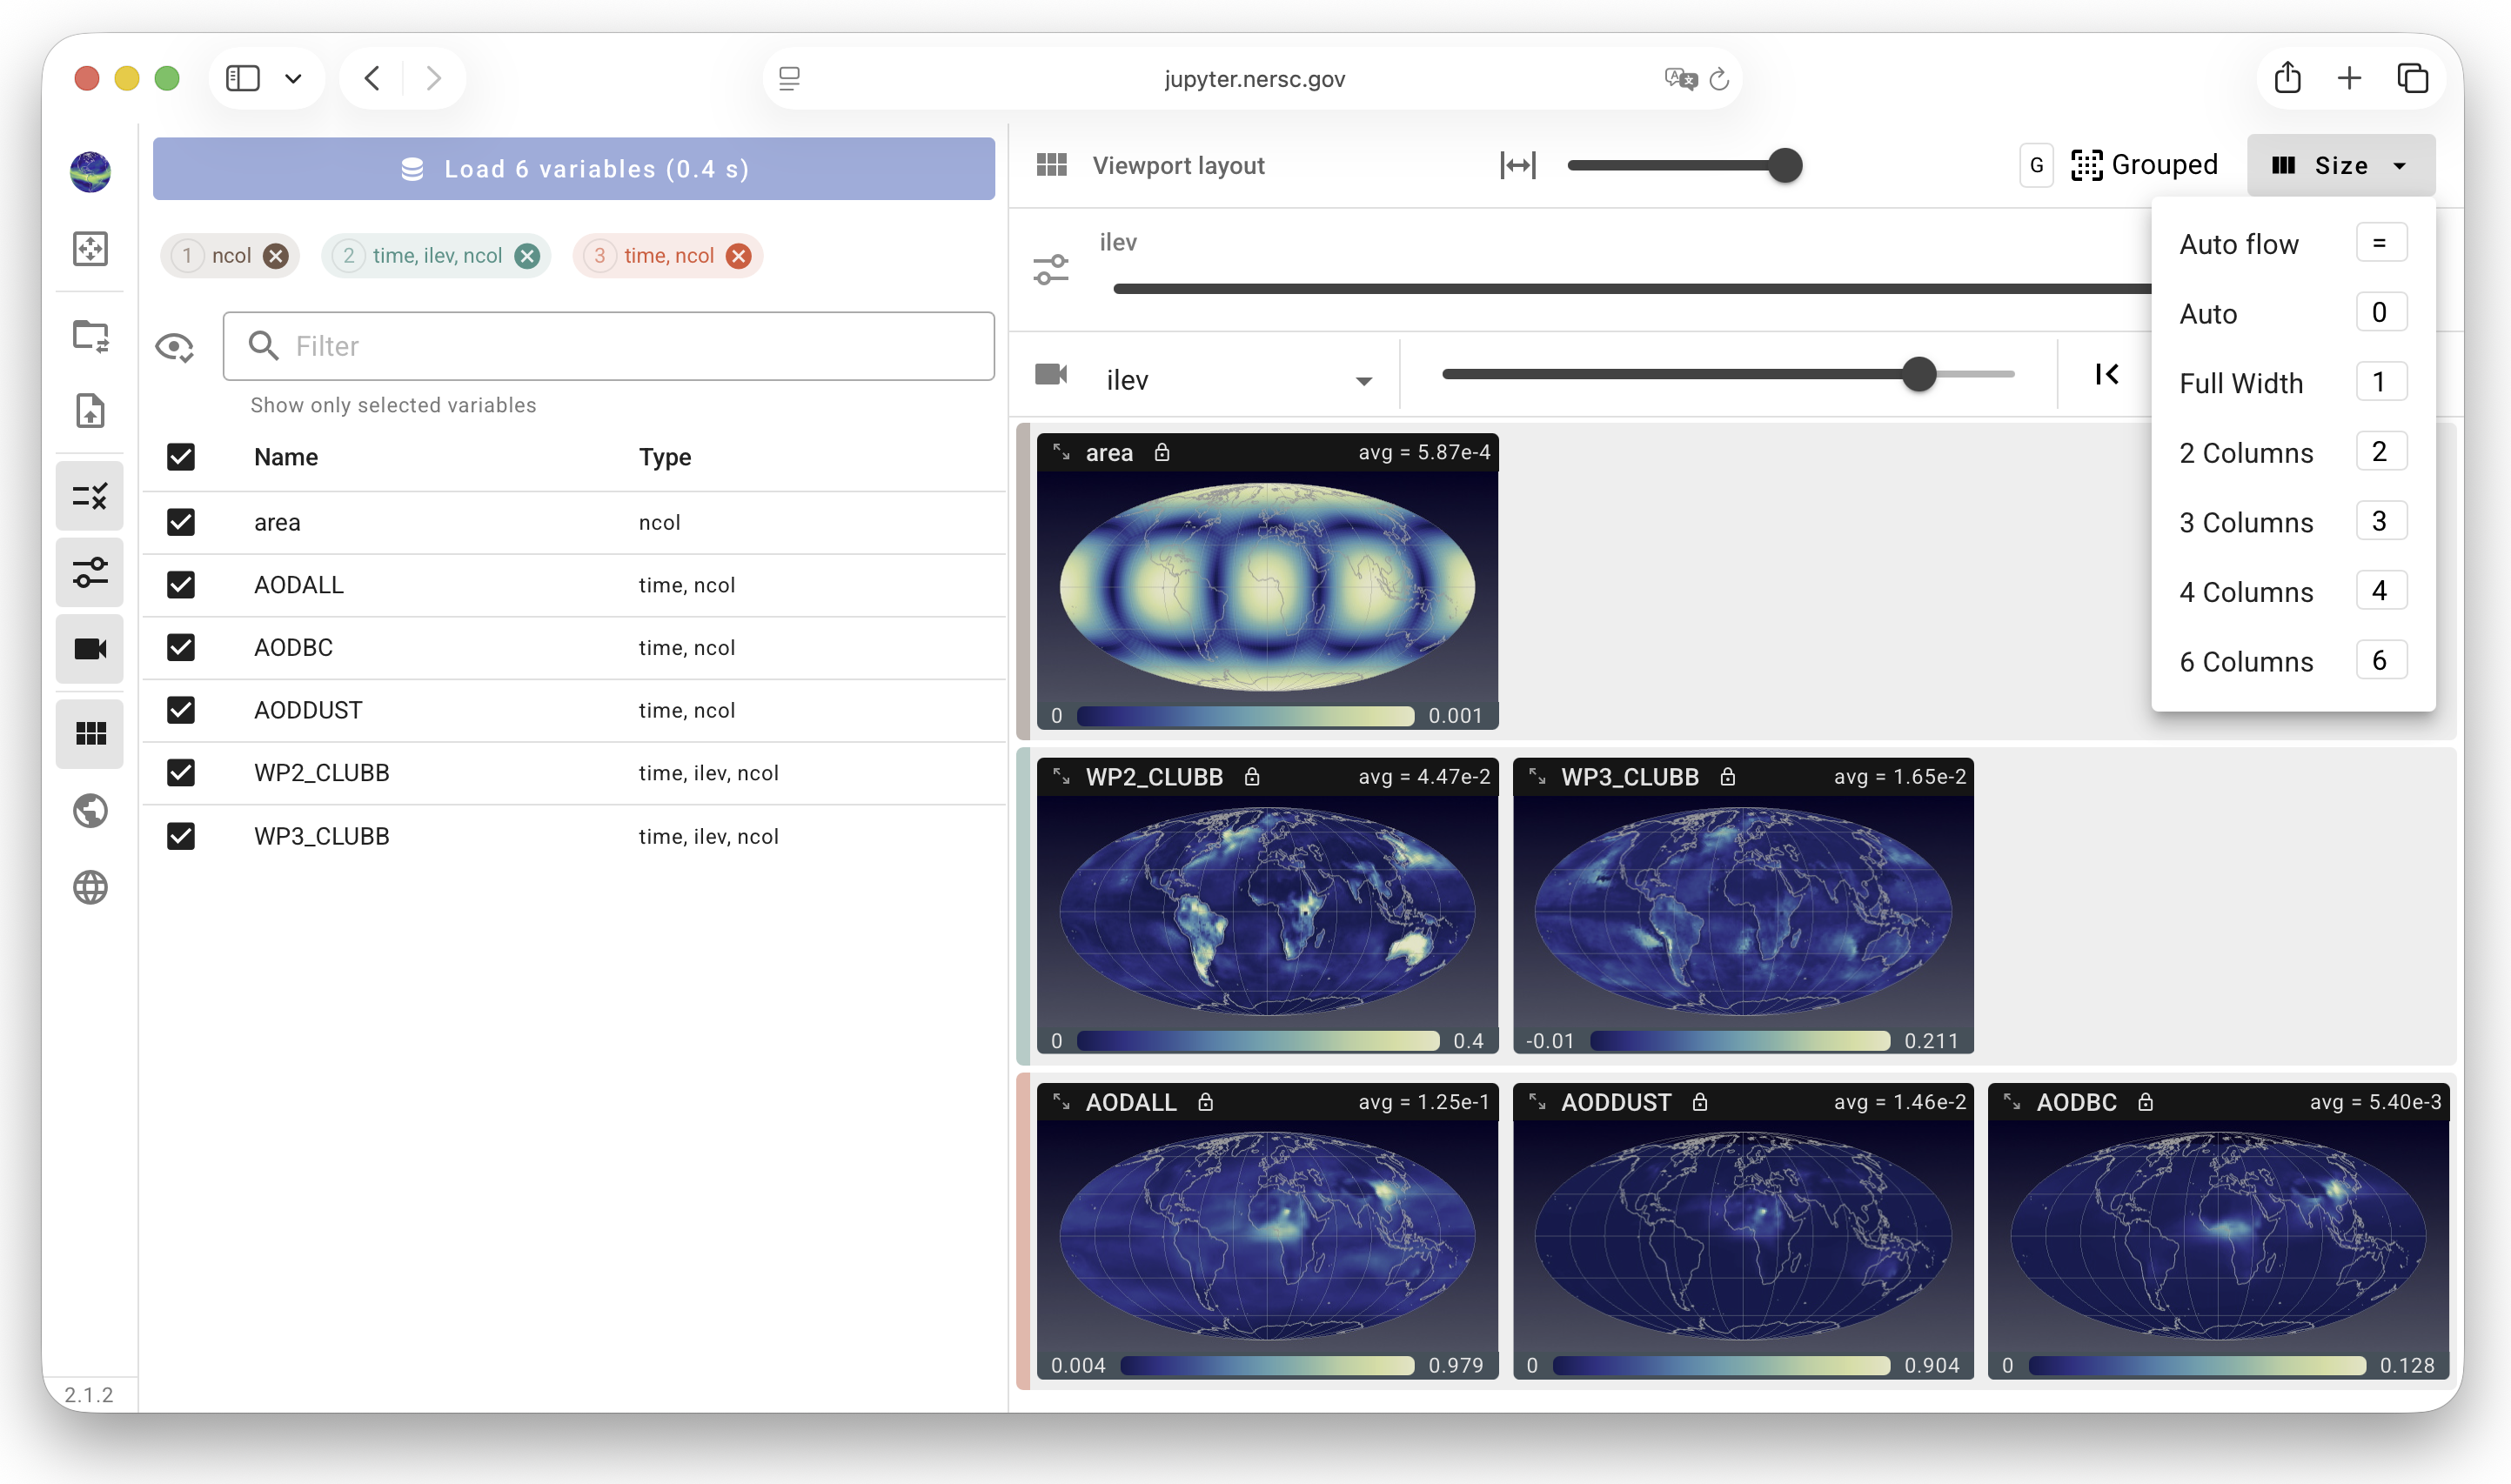The image size is (2511, 1484).
Task: Select the viewport layout grid icon
Action: (90, 733)
